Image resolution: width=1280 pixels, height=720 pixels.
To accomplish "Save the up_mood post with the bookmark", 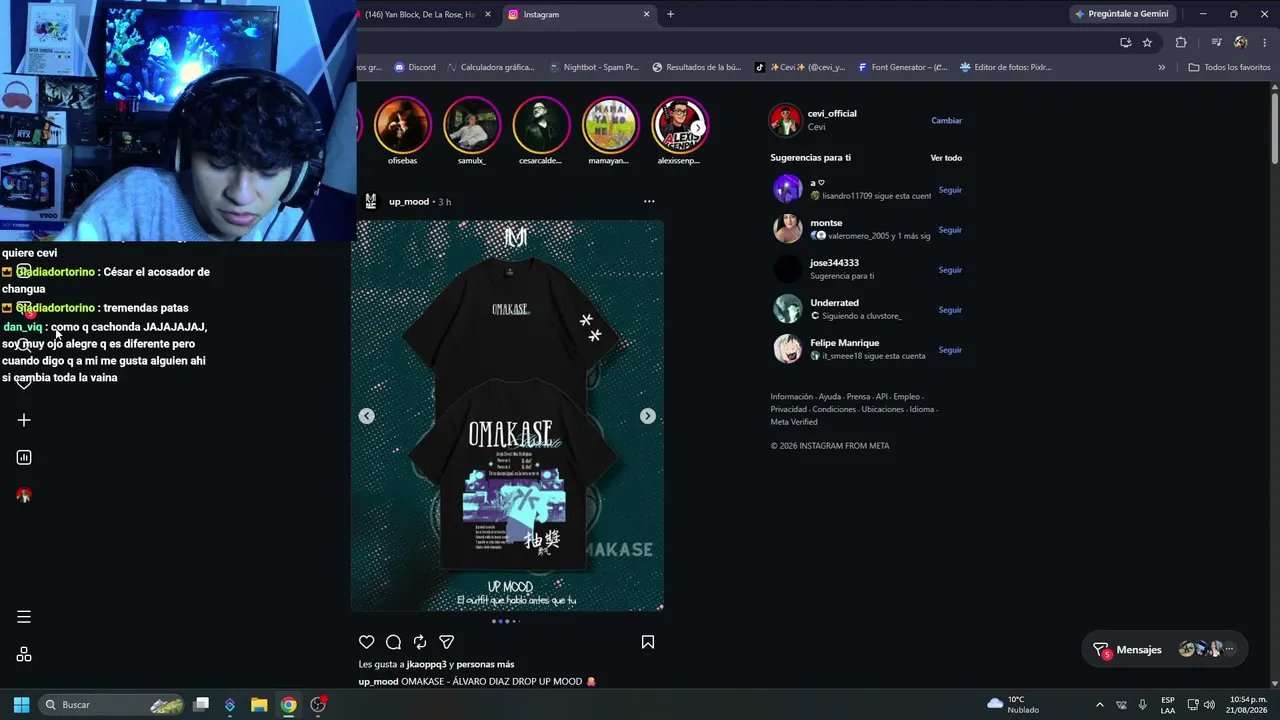I will pyautogui.click(x=648, y=642).
